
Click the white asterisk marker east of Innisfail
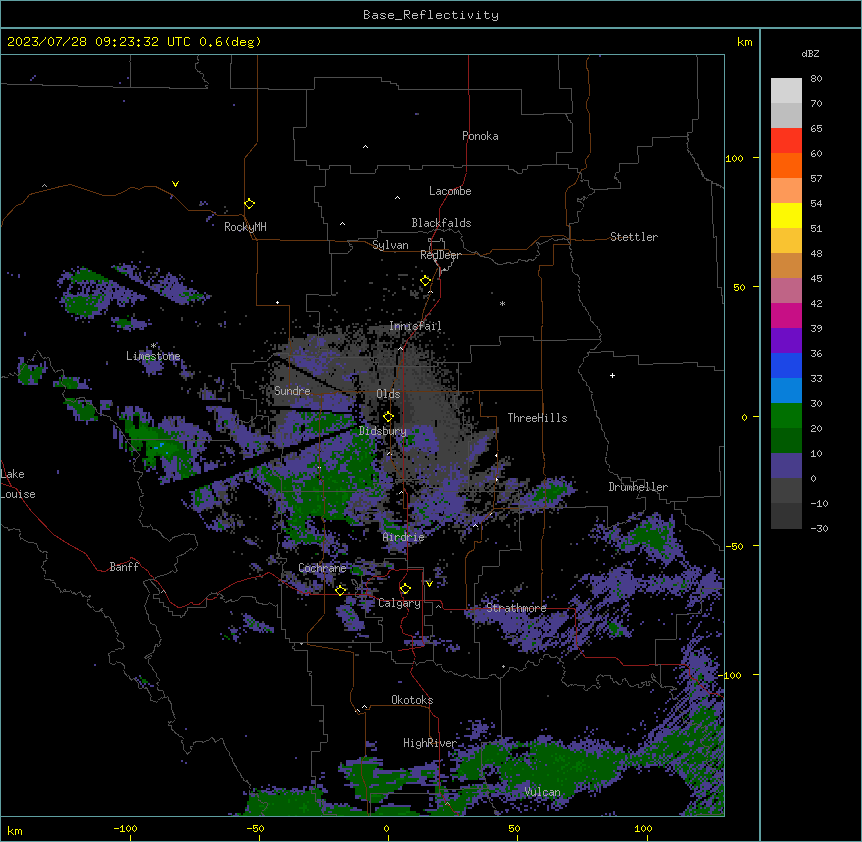[x=502, y=303]
